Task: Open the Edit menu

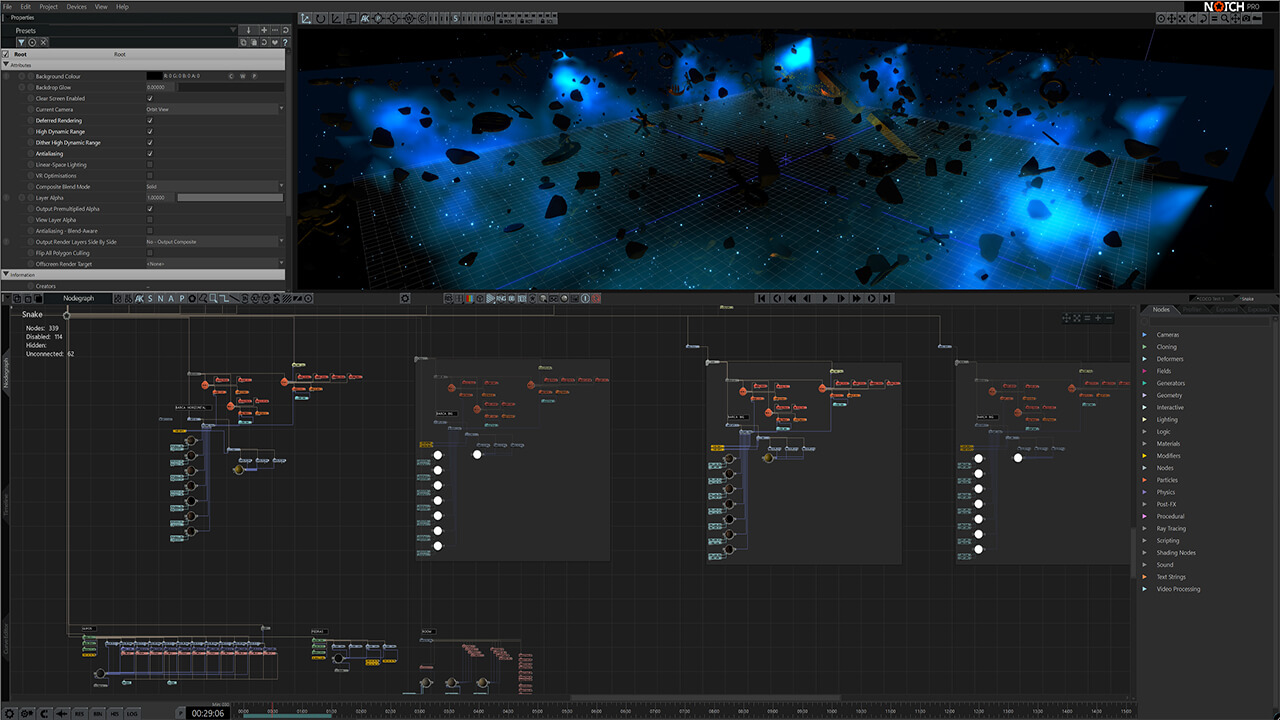Action: 25,6
